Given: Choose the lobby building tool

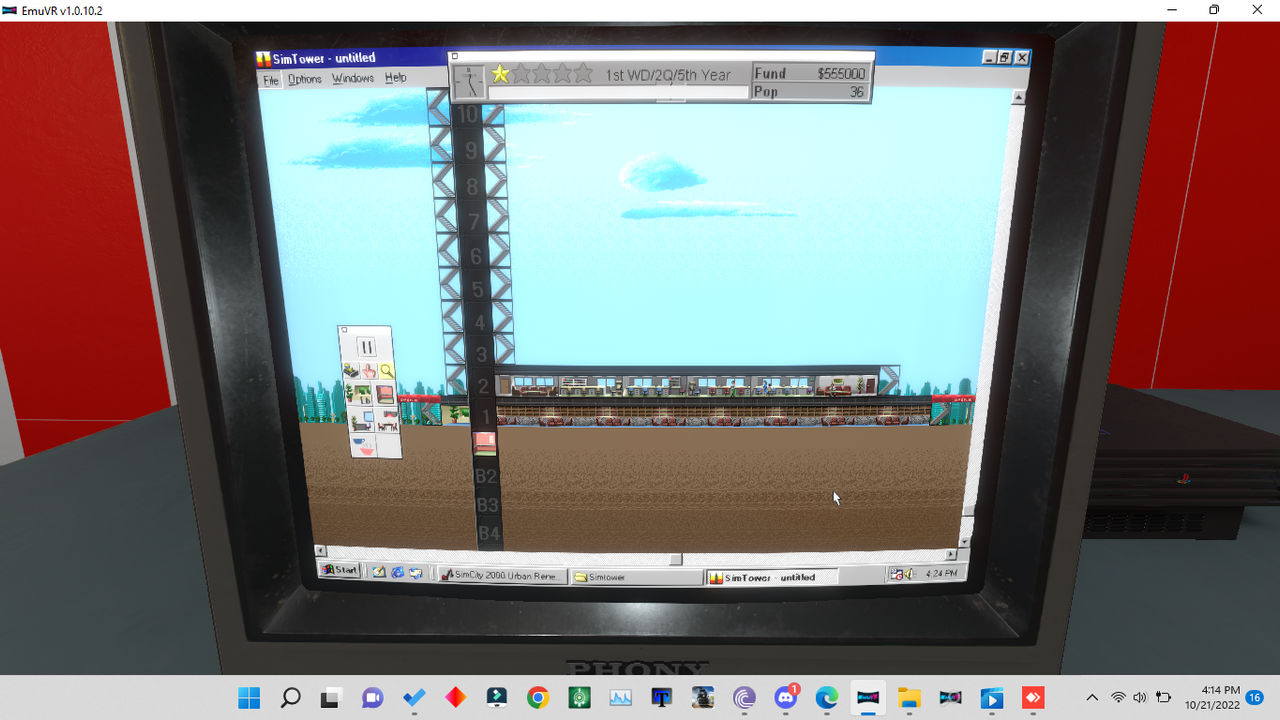Looking at the screenshot, I should (358, 393).
